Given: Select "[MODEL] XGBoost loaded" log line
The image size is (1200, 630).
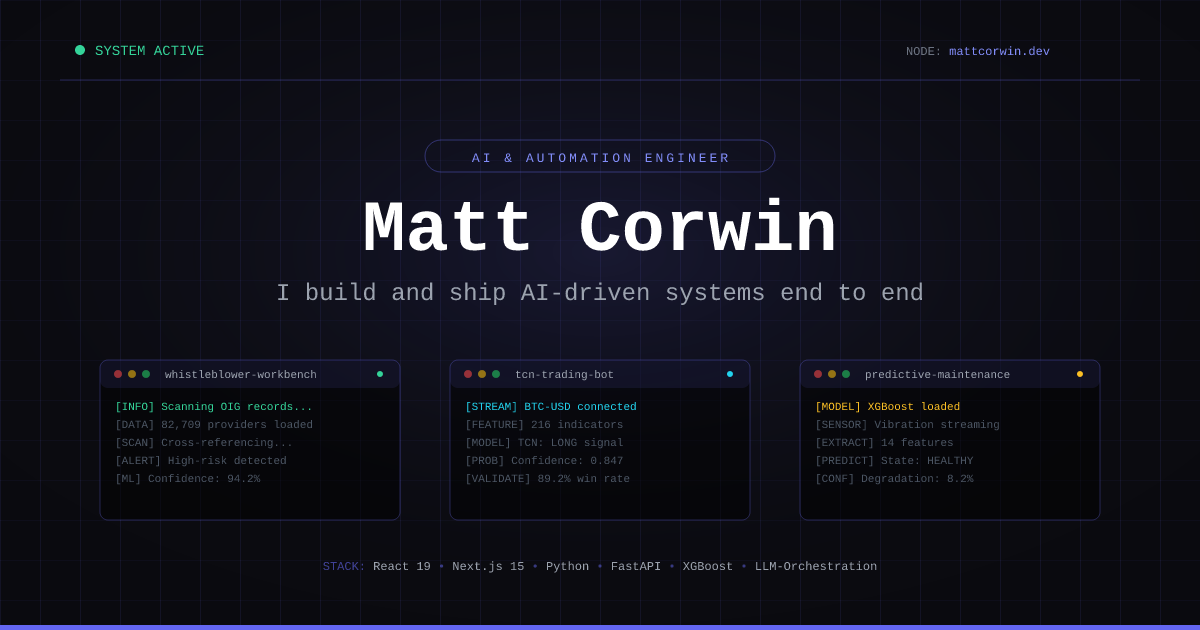Looking at the screenshot, I should coord(888,407).
